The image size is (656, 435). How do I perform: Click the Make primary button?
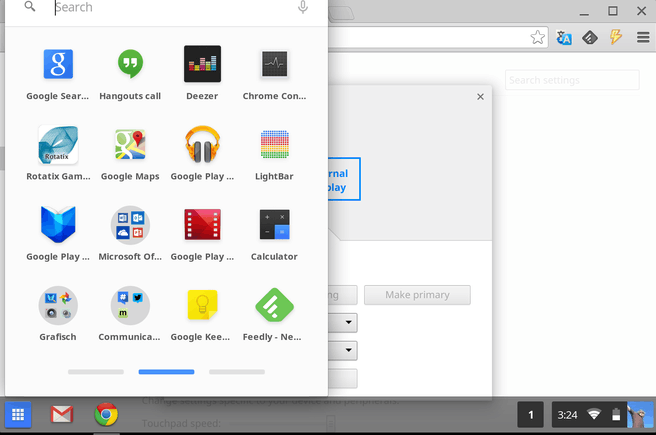(417, 295)
